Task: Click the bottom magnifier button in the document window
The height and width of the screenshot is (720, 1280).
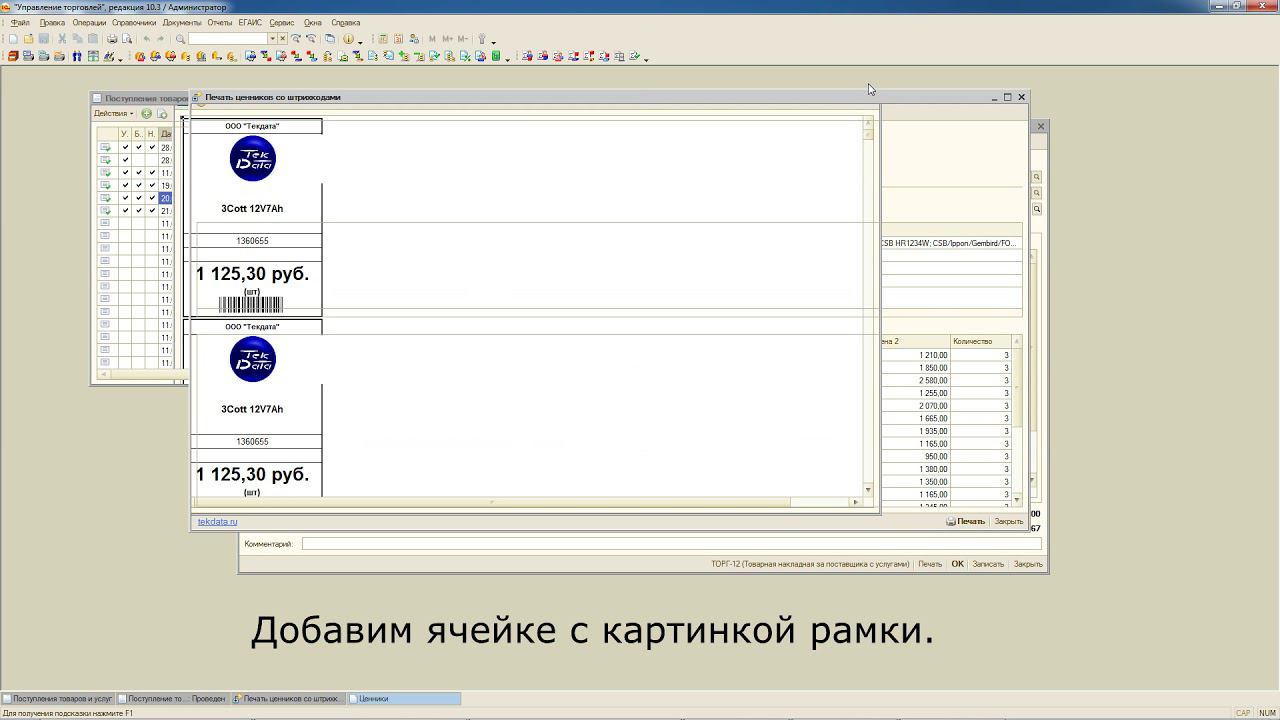Action: point(1037,209)
